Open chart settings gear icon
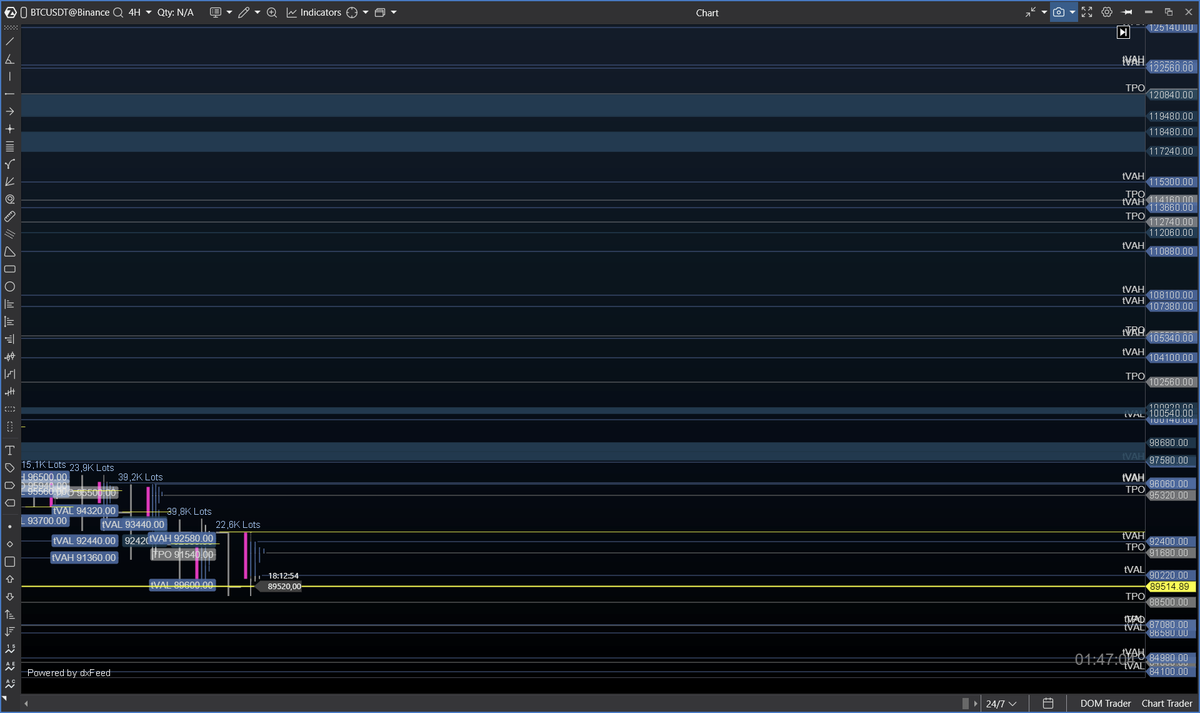 tap(1107, 13)
